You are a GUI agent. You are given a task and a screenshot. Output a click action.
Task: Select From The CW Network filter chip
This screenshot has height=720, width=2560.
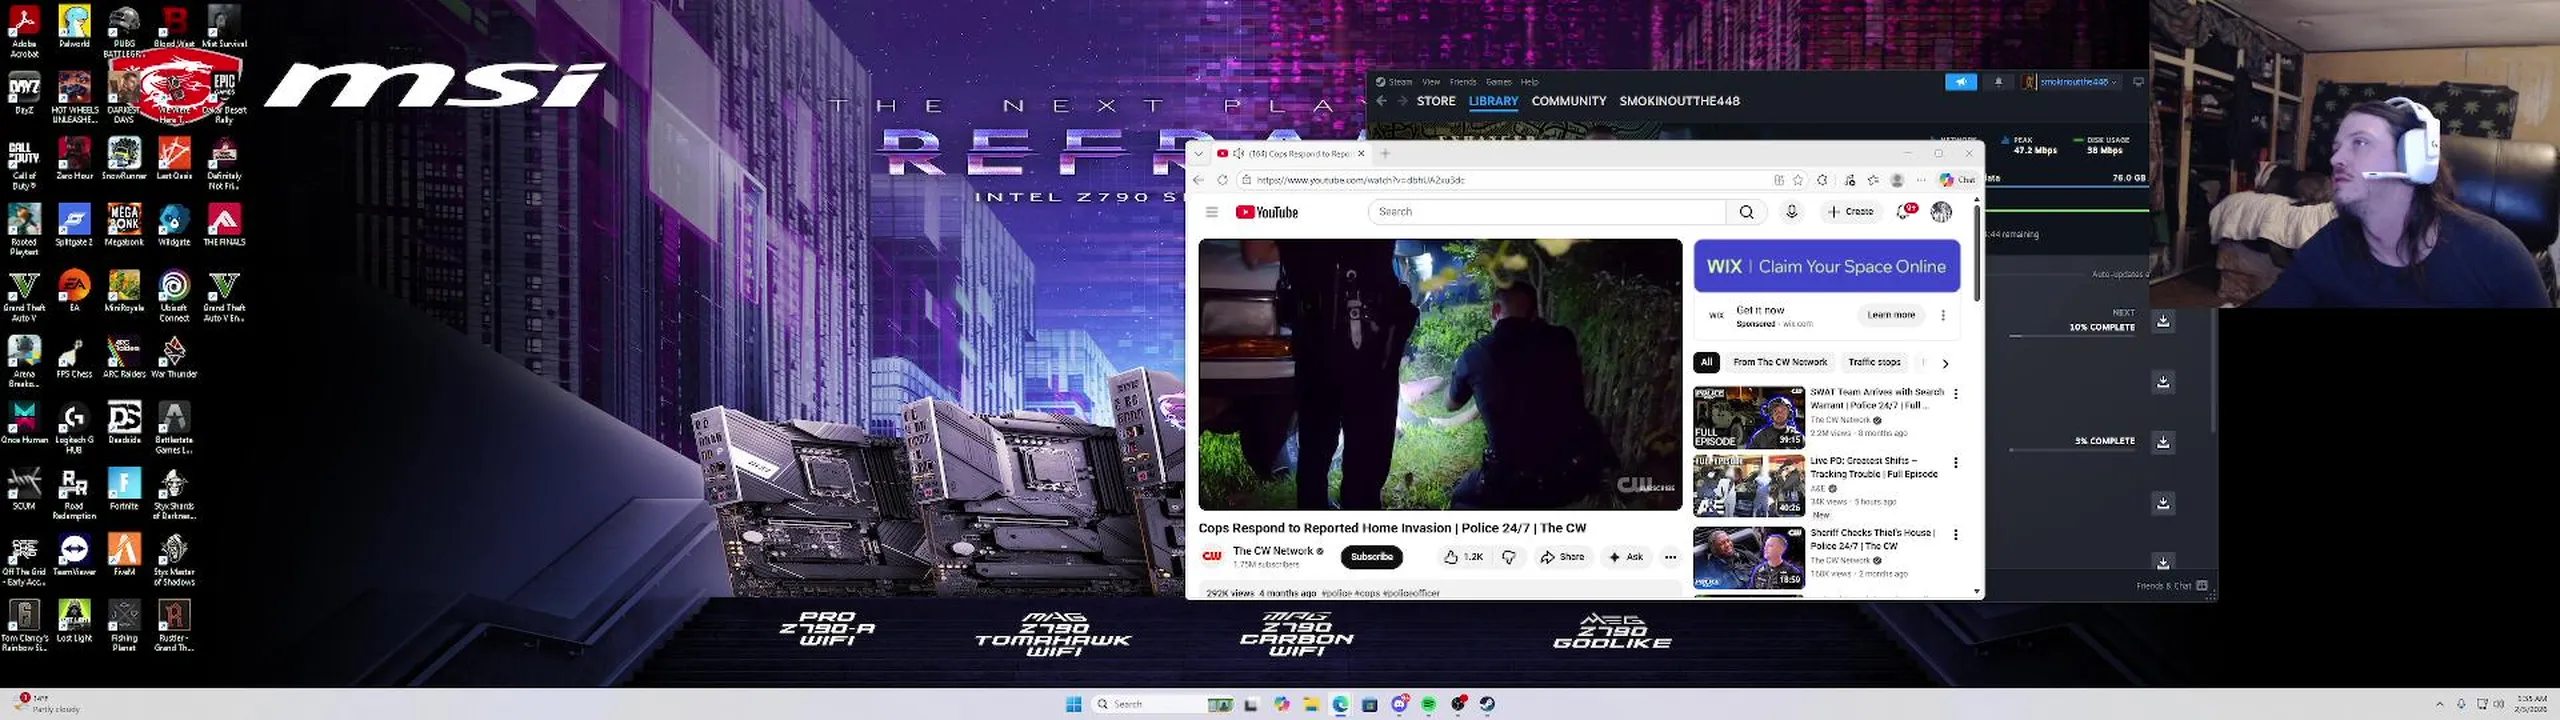click(x=1780, y=362)
